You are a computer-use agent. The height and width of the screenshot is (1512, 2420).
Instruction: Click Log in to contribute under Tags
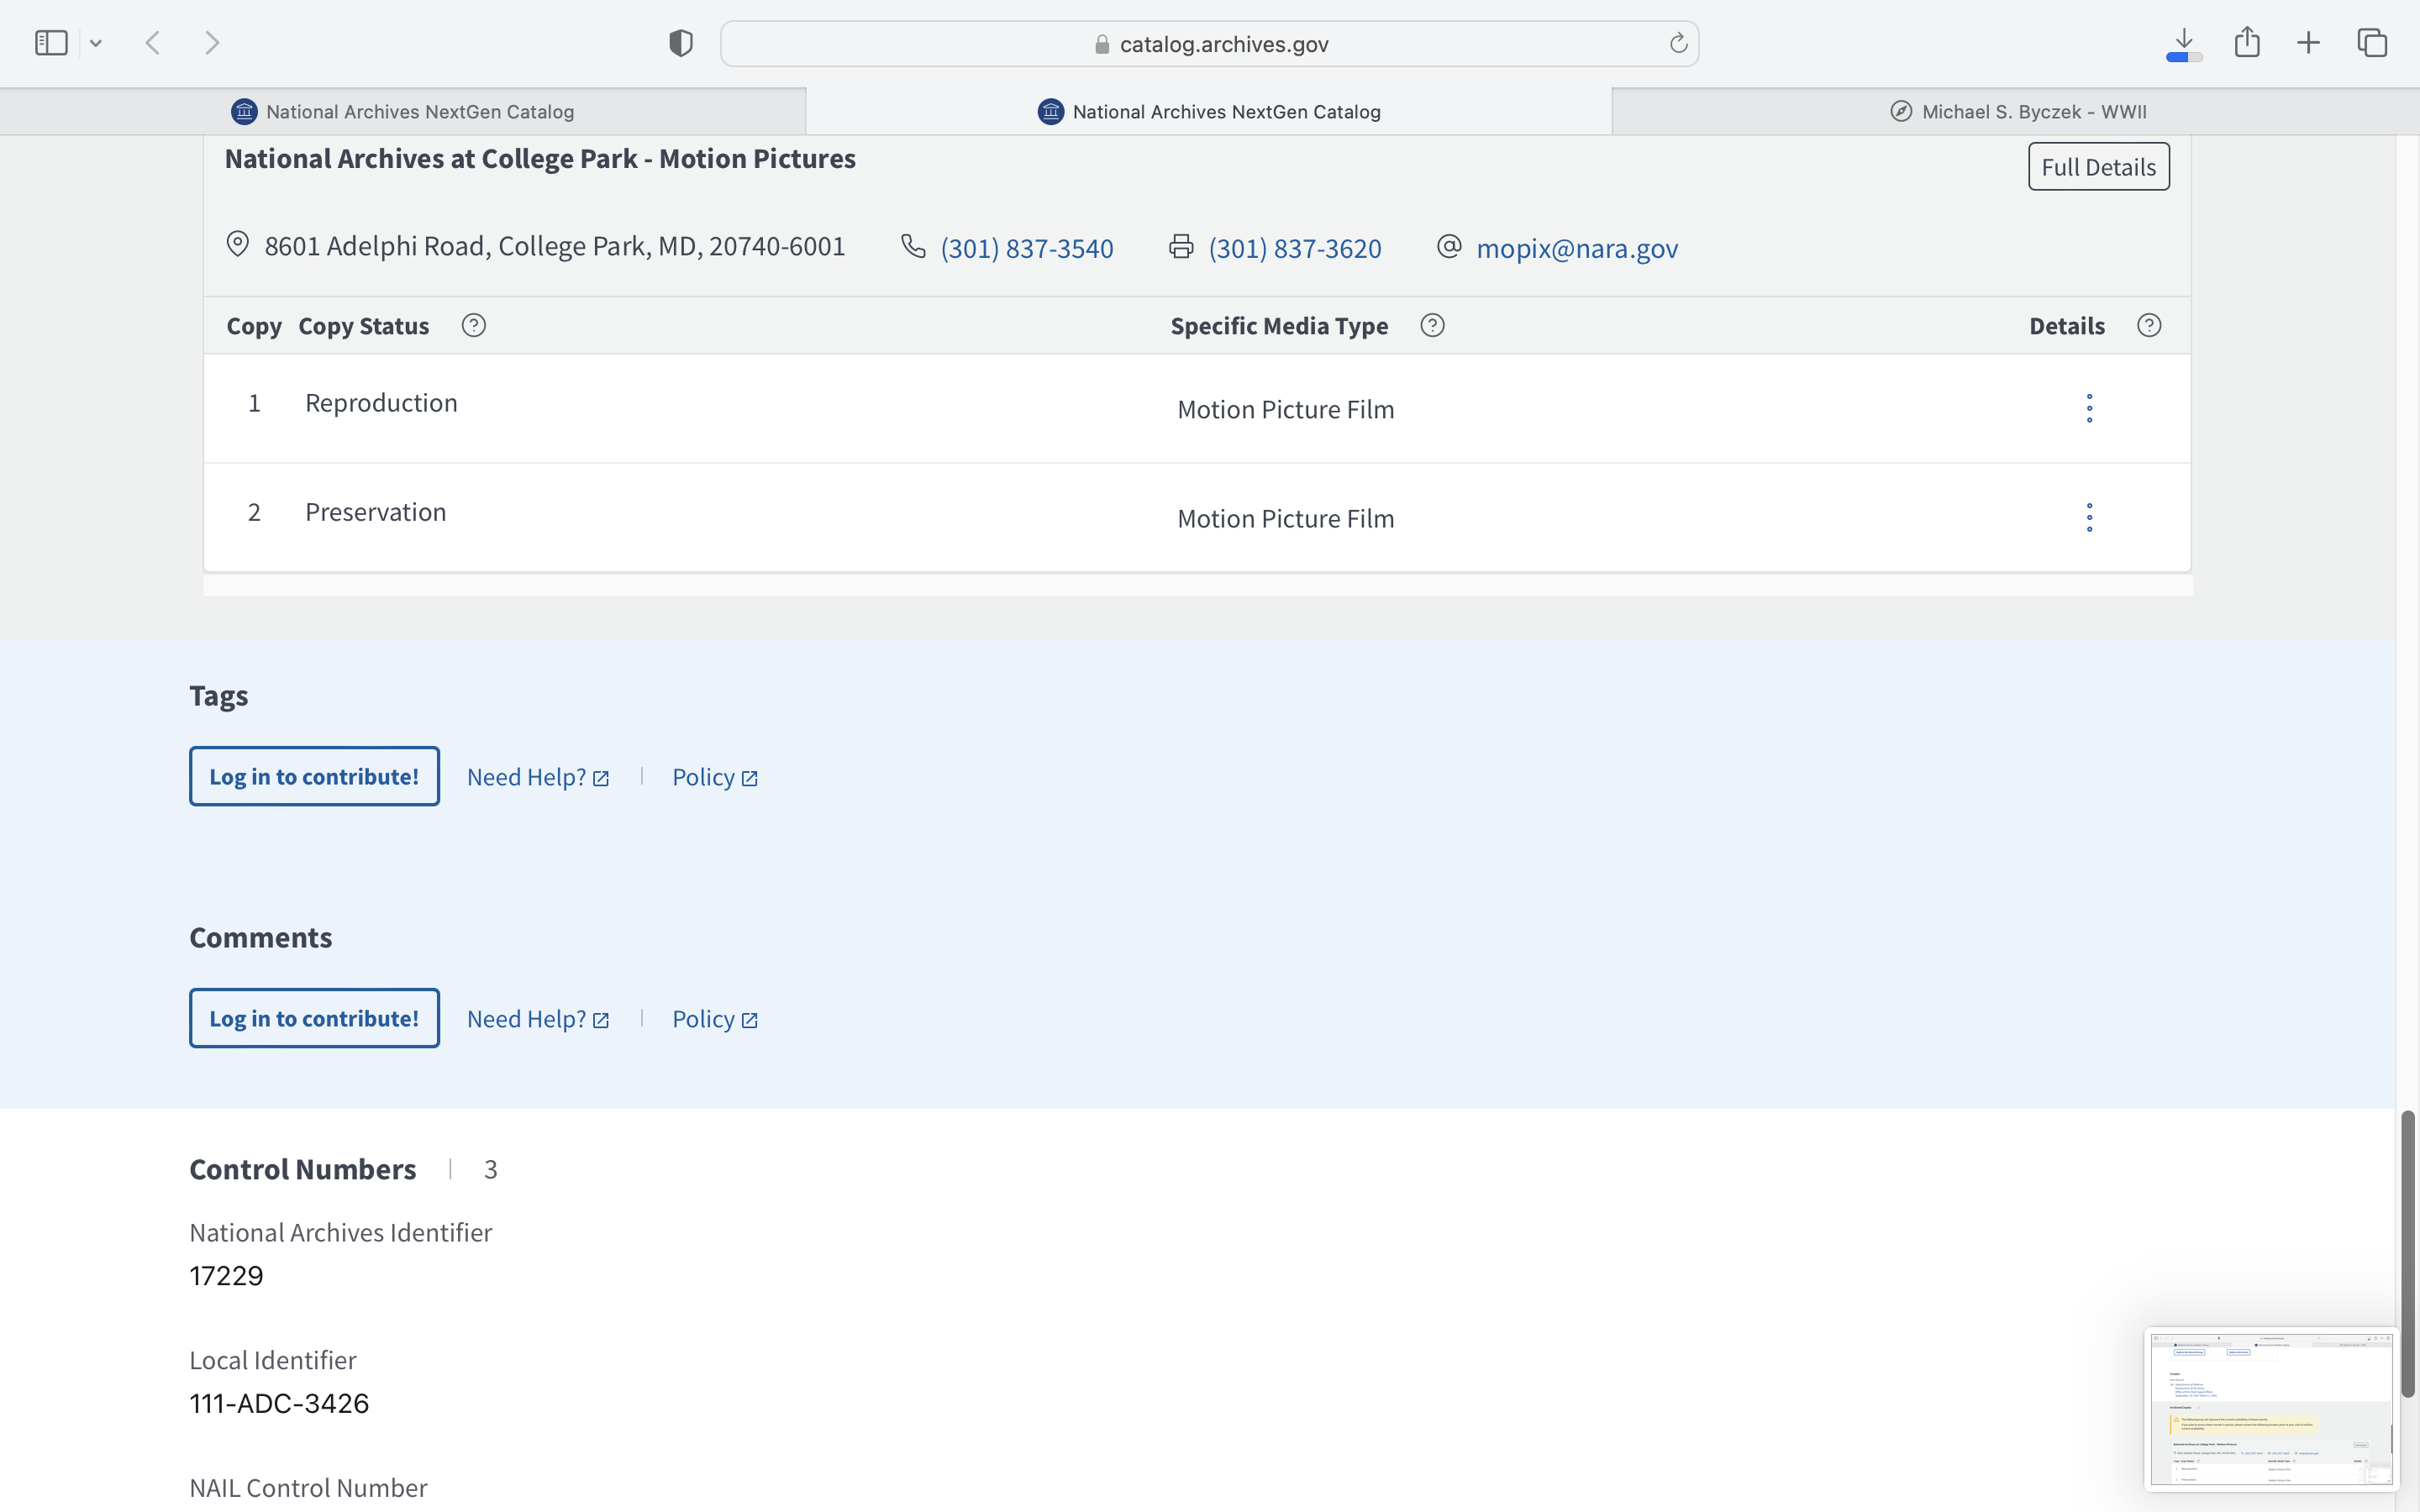tap(314, 776)
